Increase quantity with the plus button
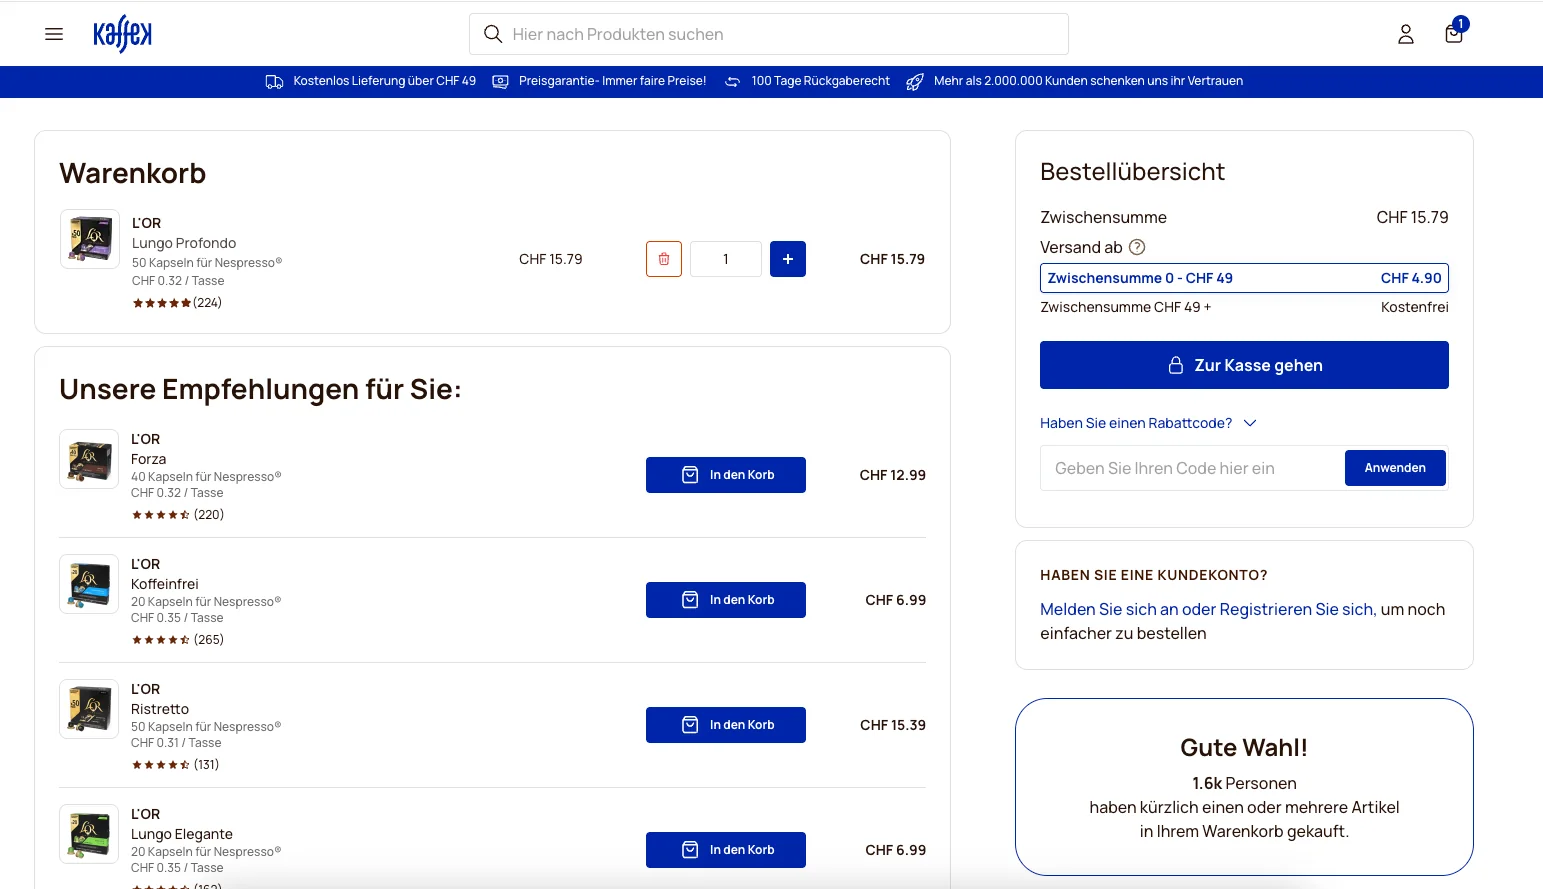Screen dimensions: 1543x889 click(788, 258)
